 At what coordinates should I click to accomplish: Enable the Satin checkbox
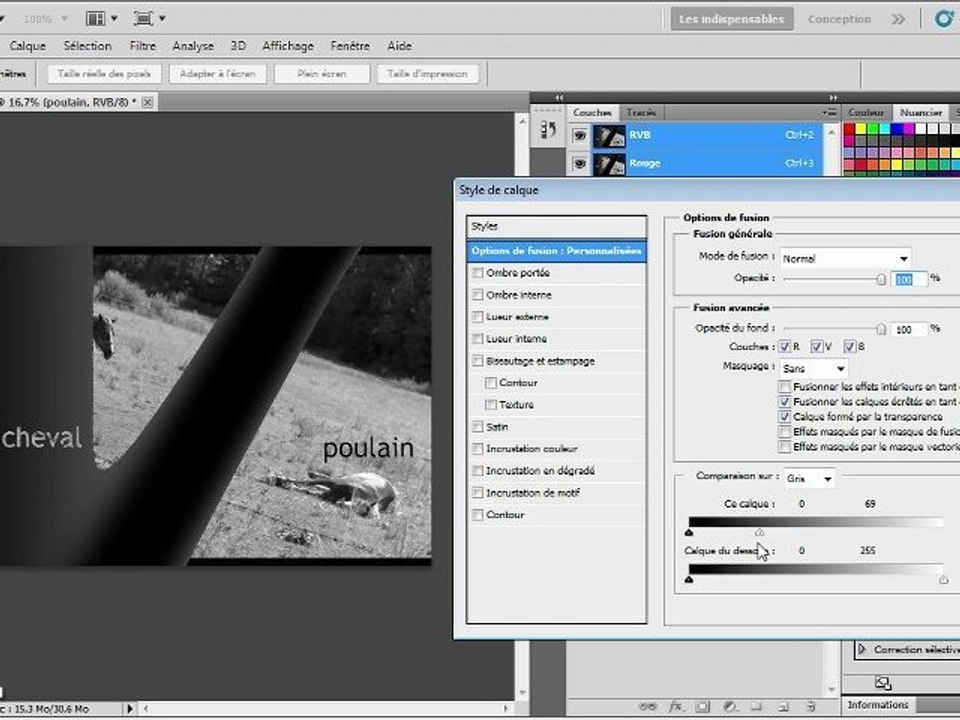478,426
